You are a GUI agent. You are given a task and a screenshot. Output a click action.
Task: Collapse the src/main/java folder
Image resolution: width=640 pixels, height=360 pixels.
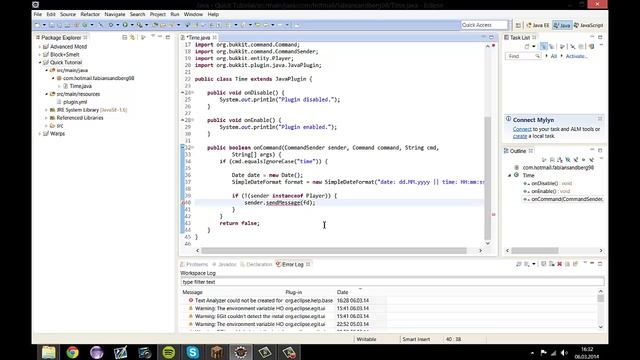(47, 70)
